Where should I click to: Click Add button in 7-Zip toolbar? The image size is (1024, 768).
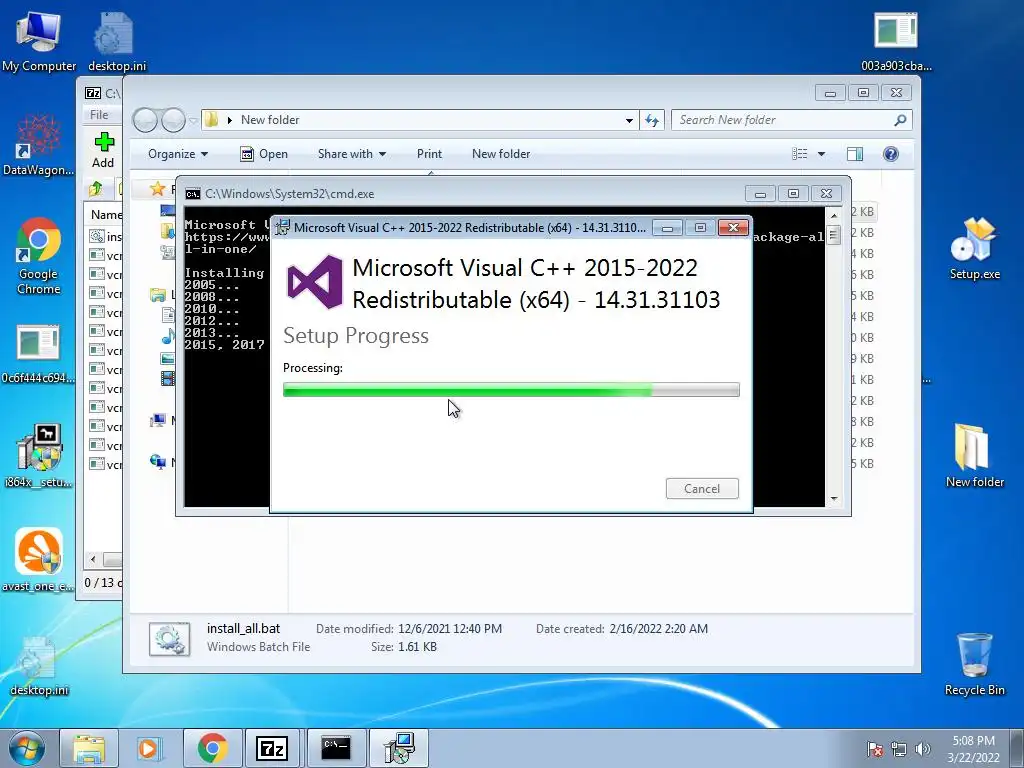point(103,150)
